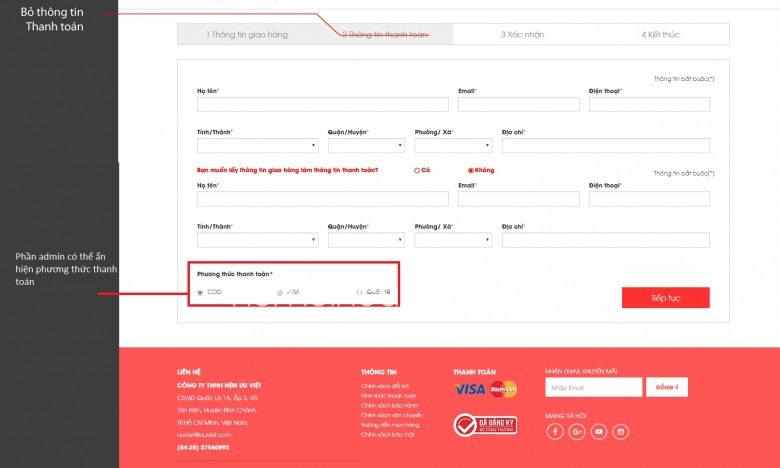Select the 'Không' radio option
780x468 pixels.
point(471,170)
